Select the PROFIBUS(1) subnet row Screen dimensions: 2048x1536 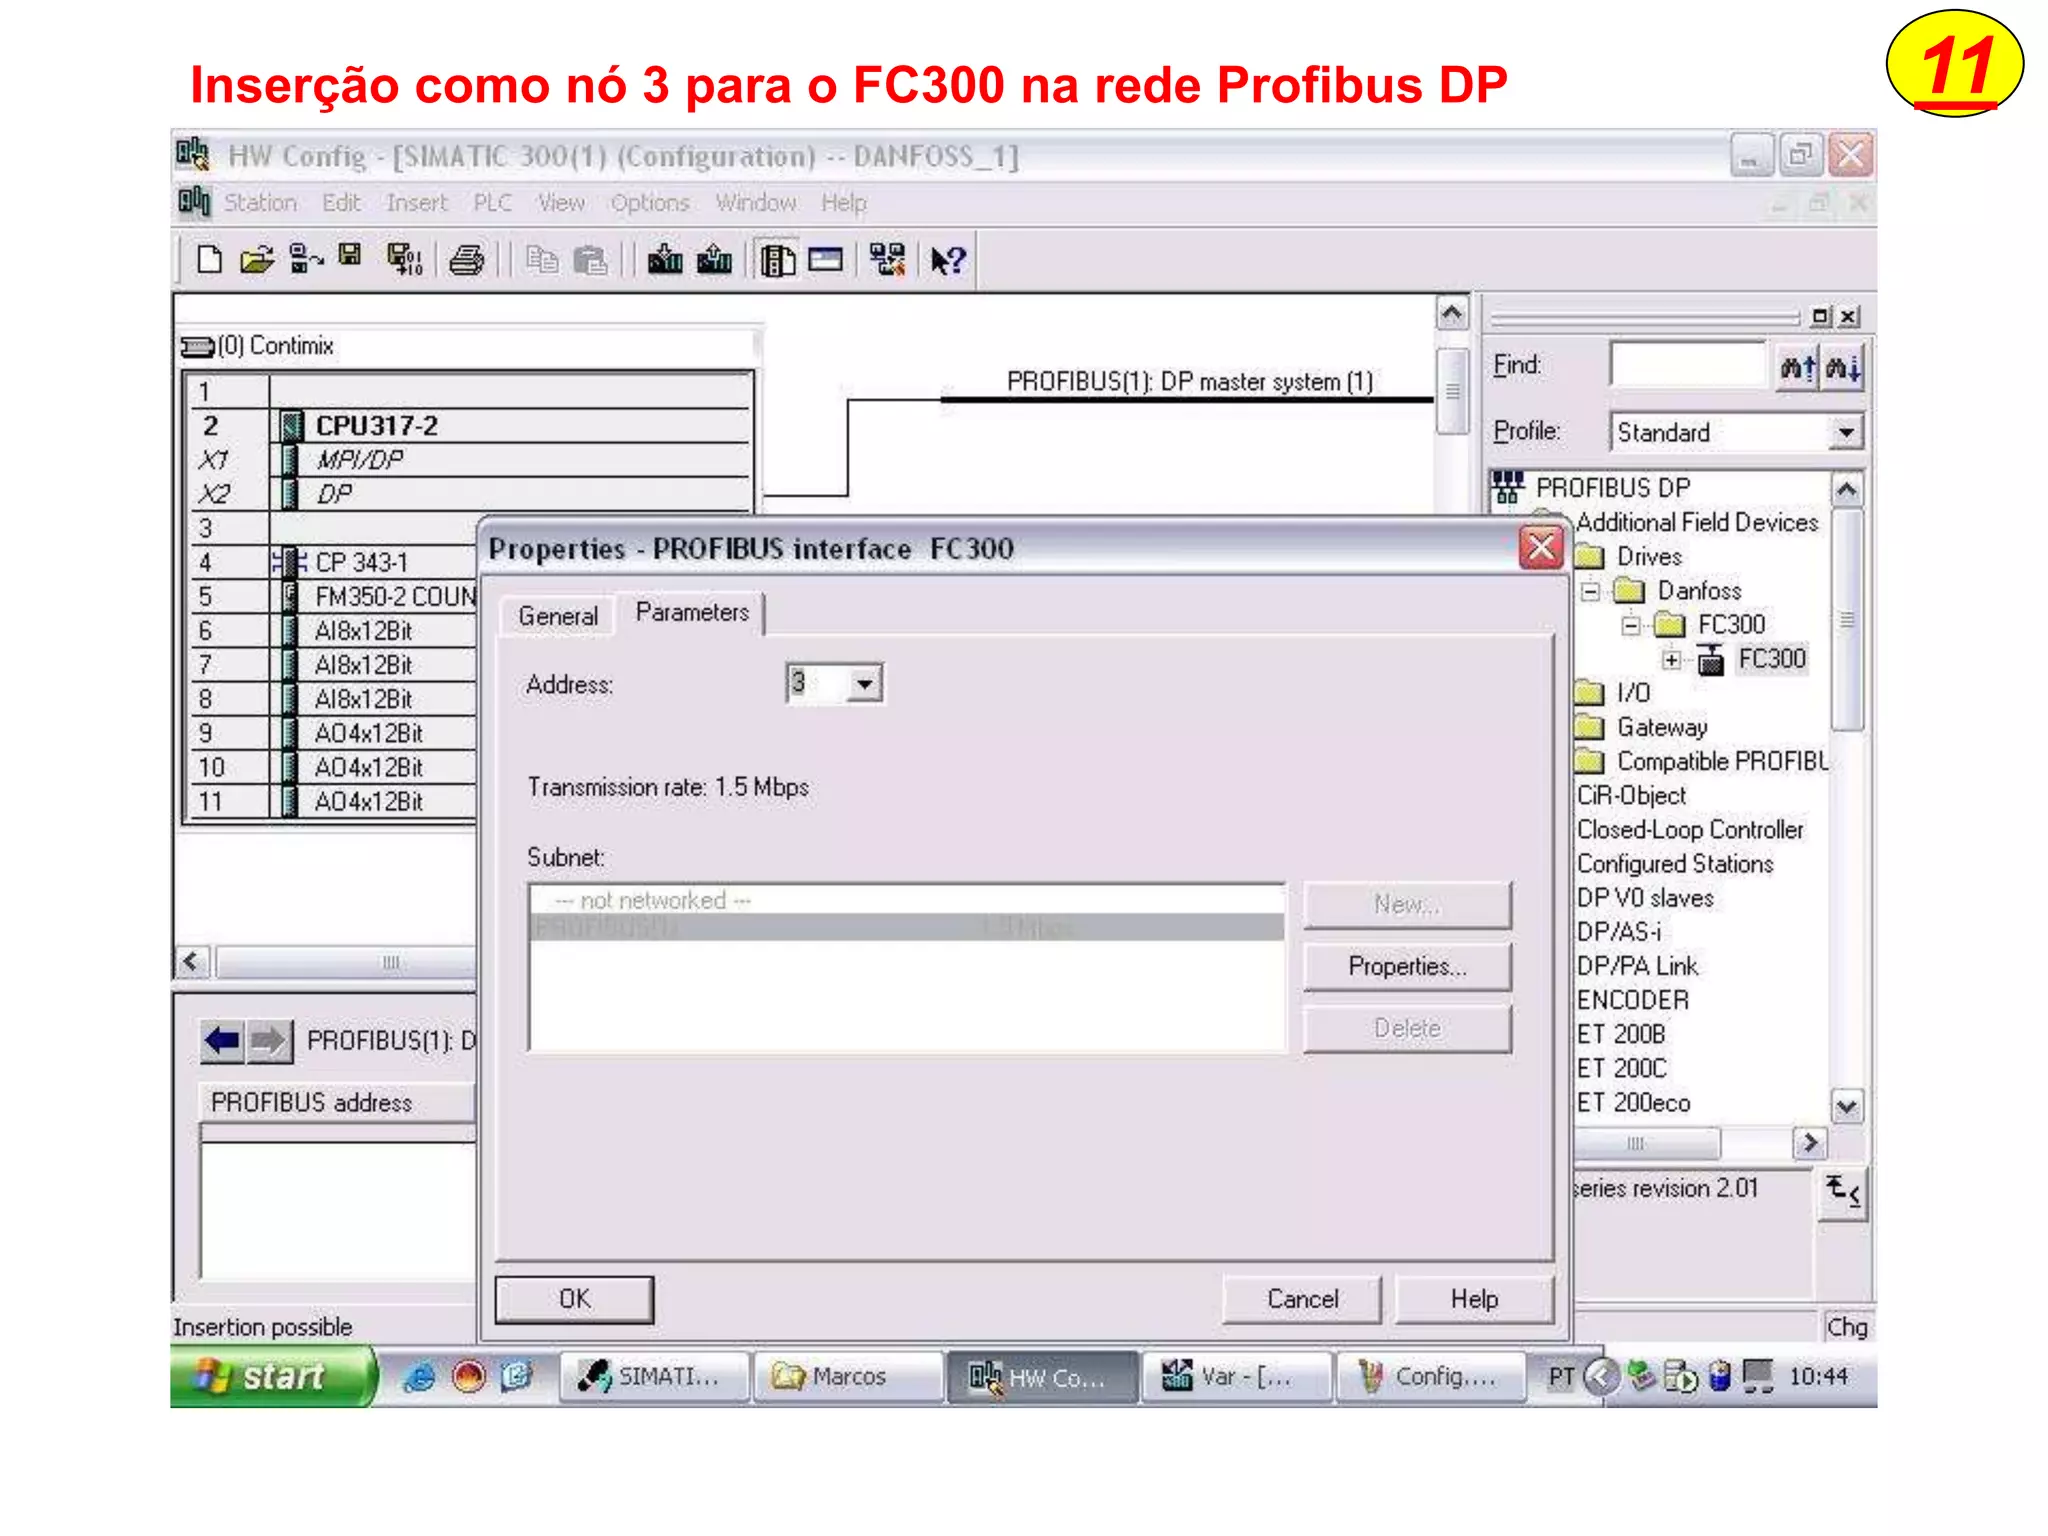click(x=906, y=927)
